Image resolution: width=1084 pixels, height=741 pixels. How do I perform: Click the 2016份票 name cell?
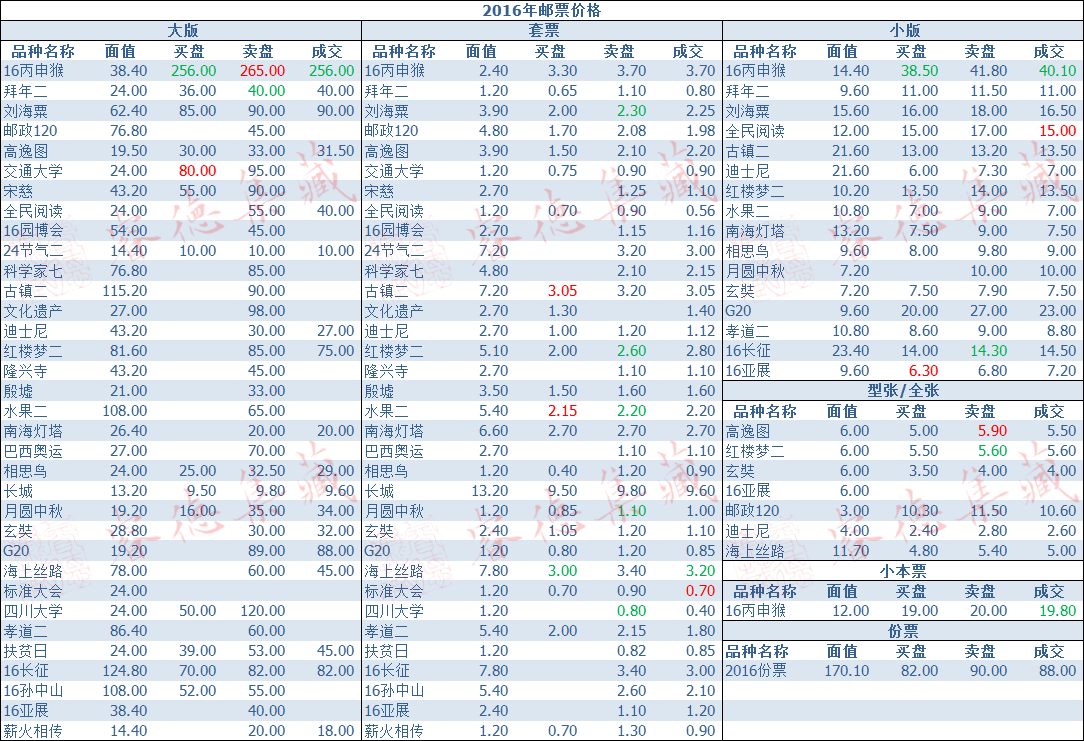[x=756, y=670]
